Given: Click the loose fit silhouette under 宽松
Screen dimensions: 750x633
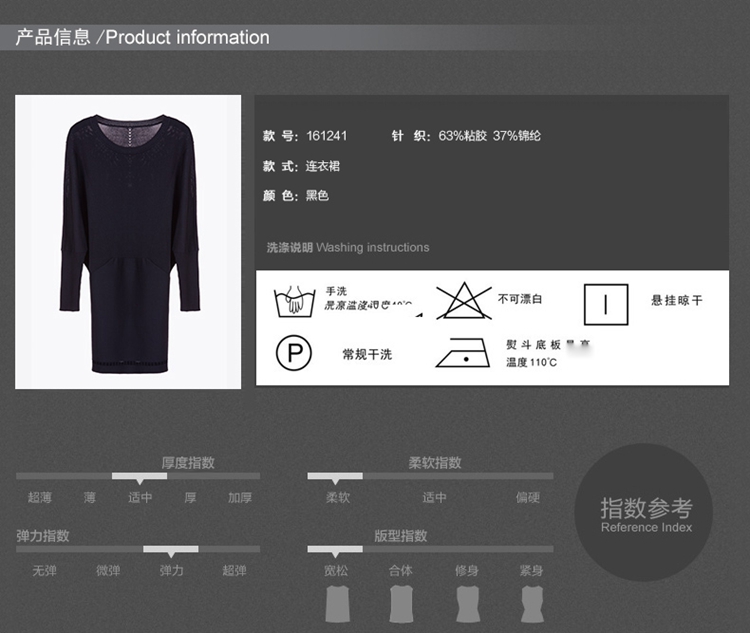Looking at the screenshot, I should click(x=336, y=604).
